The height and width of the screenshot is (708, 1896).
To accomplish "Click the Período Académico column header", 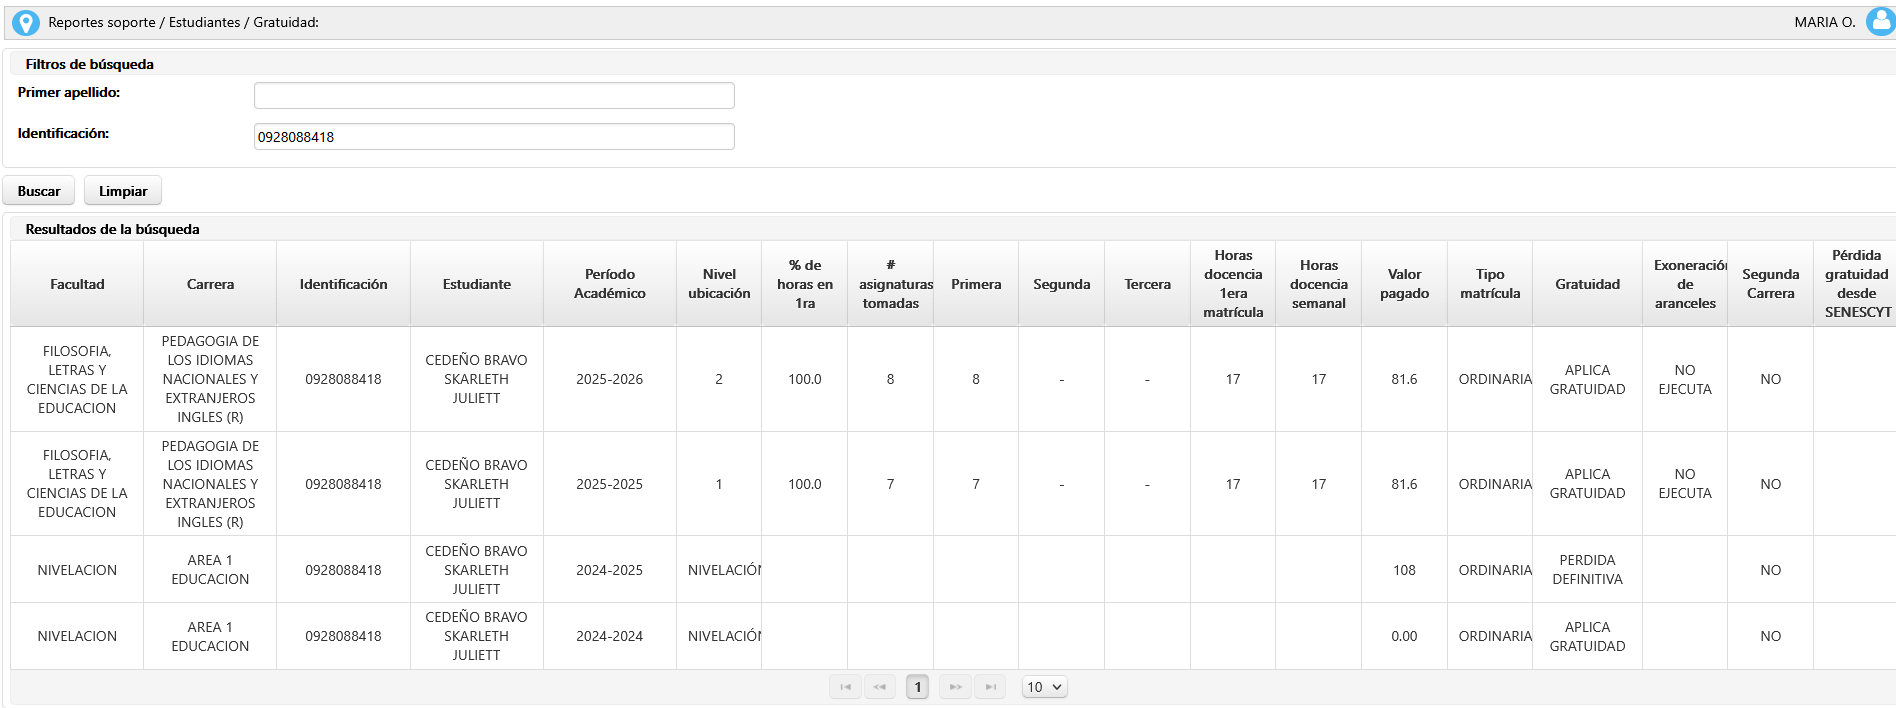I will tap(609, 284).
